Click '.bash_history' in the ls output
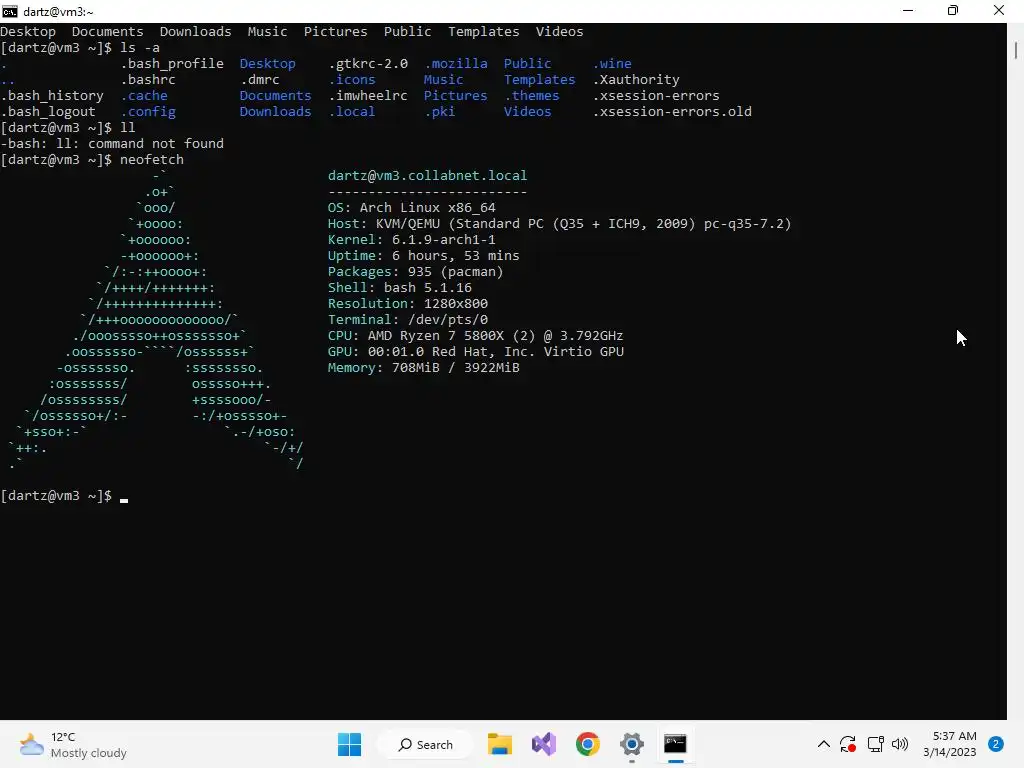 52,95
